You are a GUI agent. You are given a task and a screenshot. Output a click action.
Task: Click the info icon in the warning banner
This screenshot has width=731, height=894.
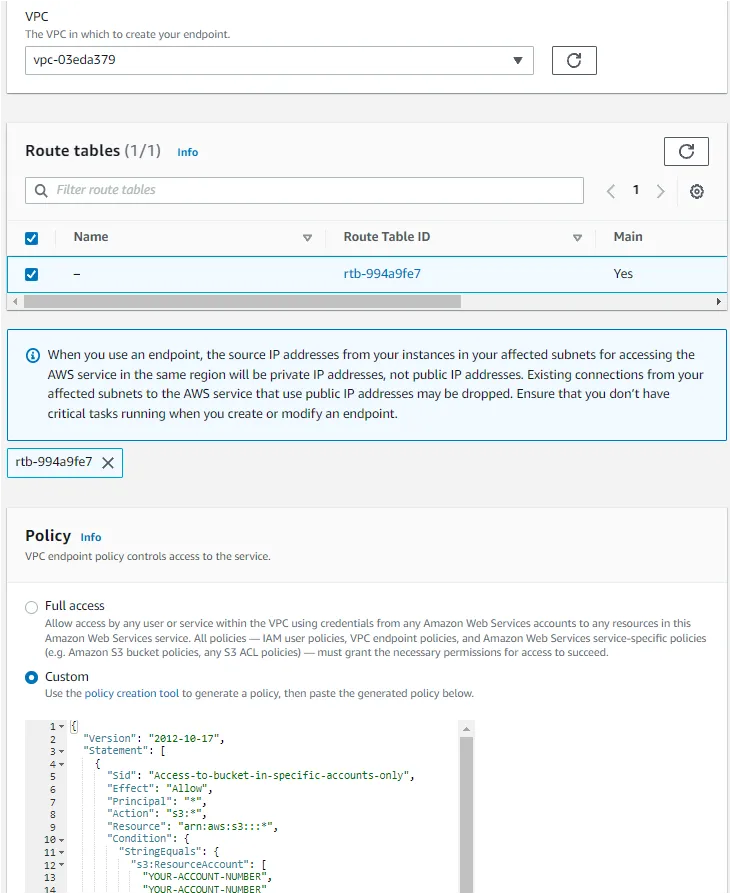point(33,353)
